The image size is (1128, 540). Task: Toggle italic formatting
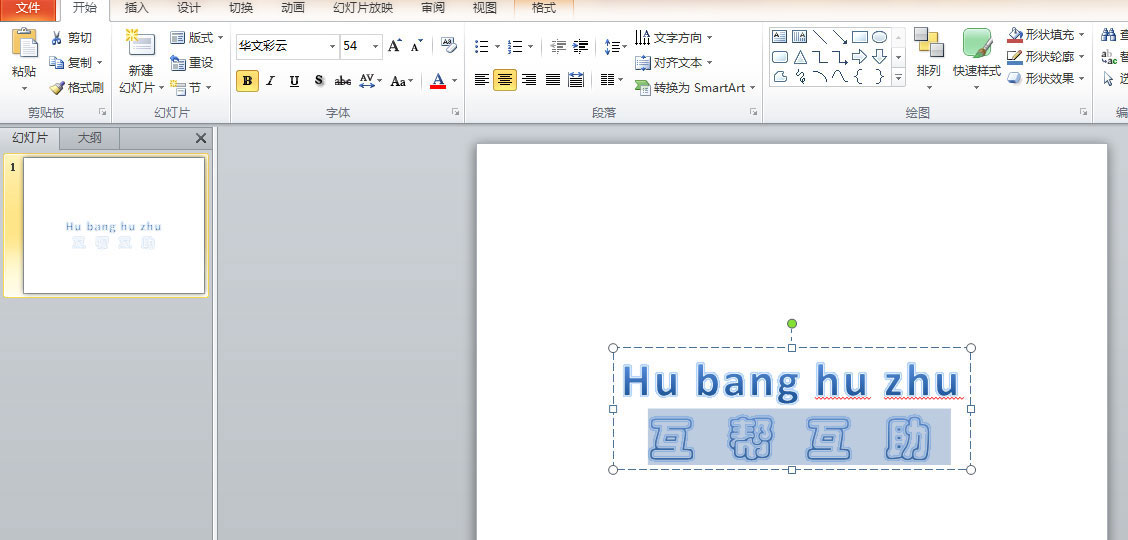coord(270,81)
